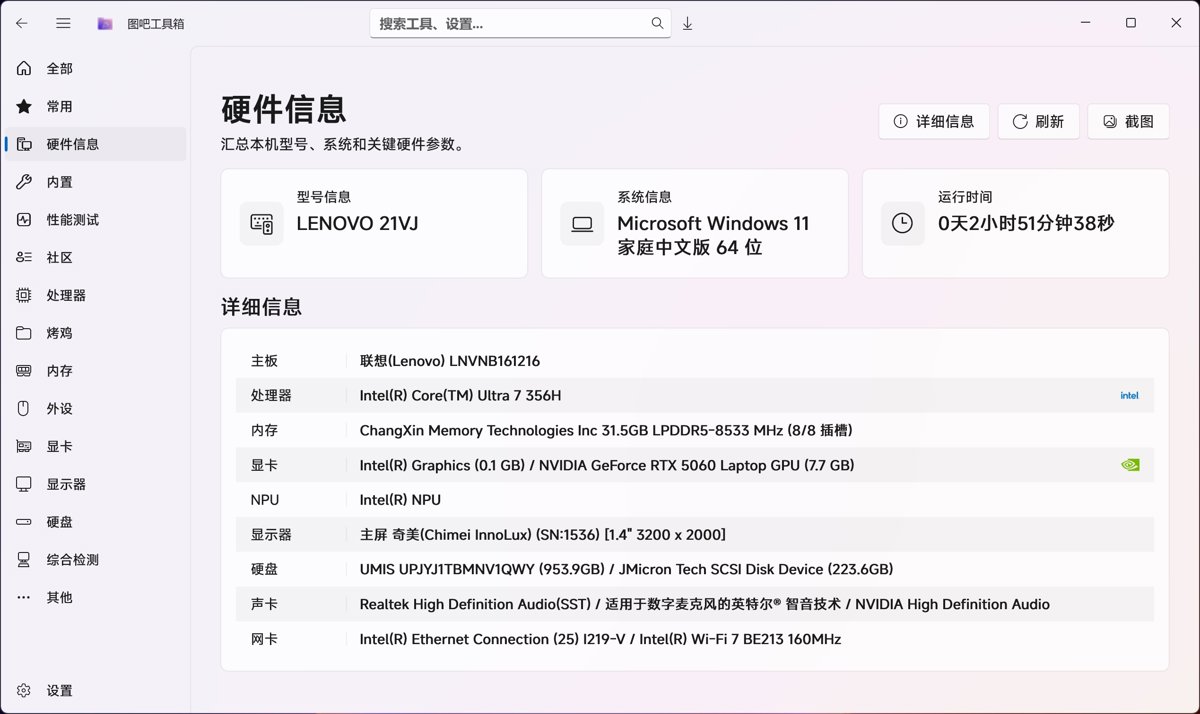
Task: Click the ellipsis icon beside 其他
Action: click(24, 597)
